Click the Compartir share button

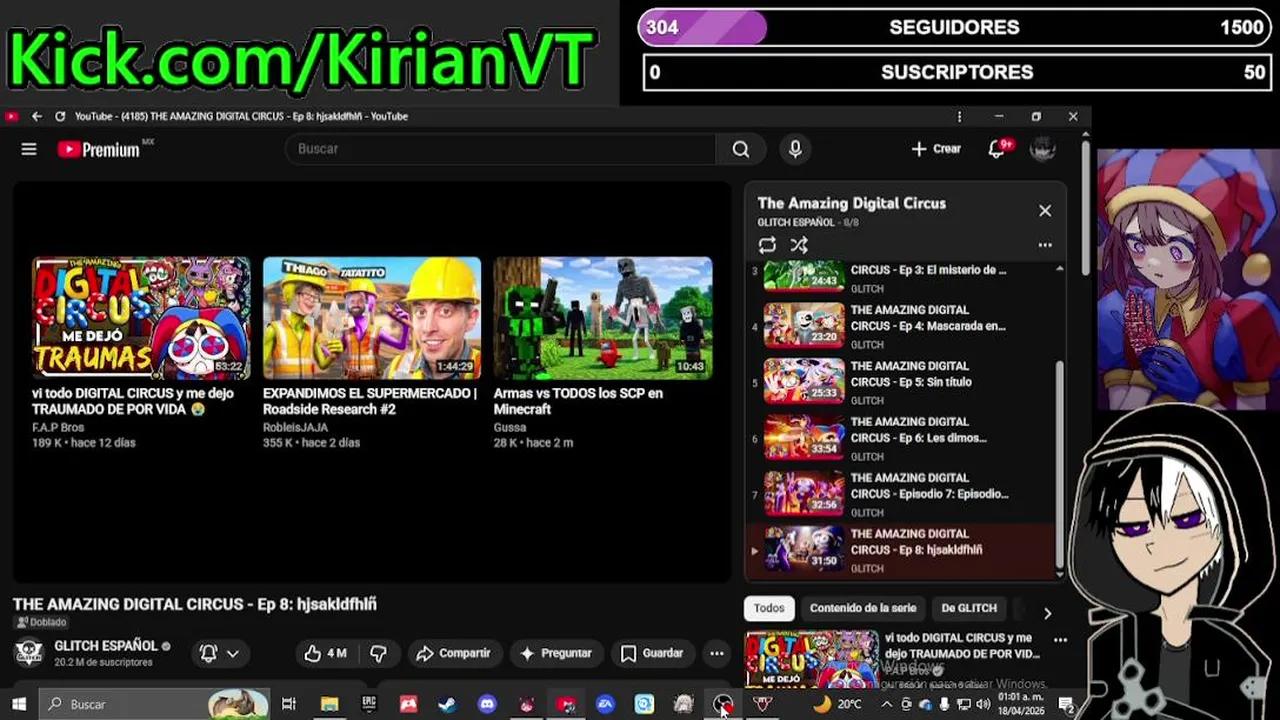(454, 653)
